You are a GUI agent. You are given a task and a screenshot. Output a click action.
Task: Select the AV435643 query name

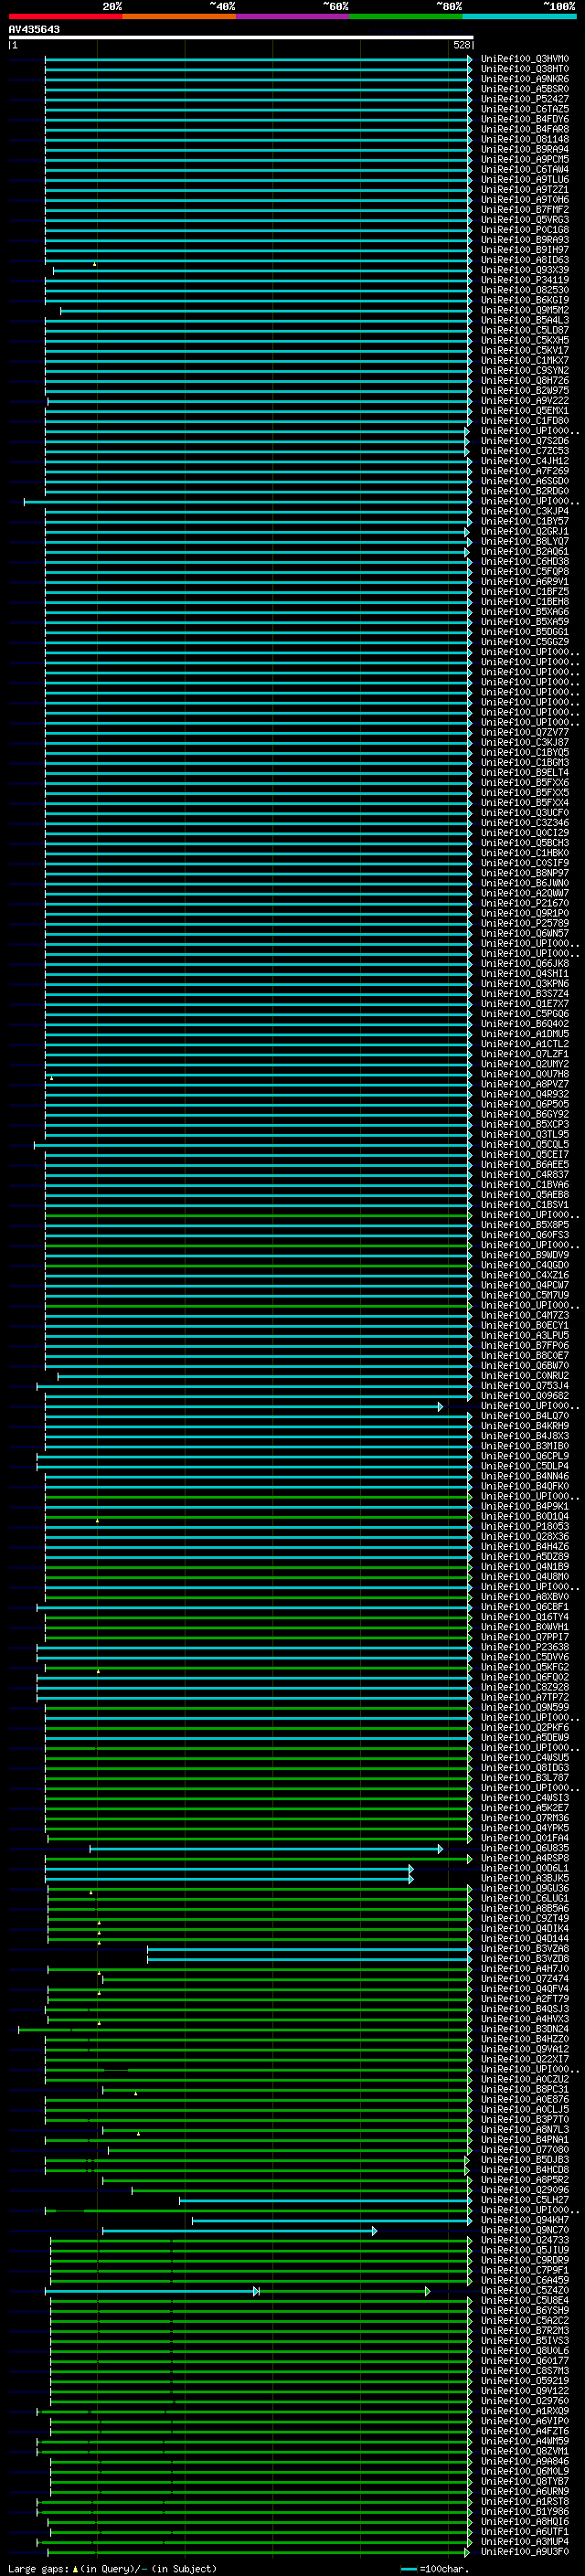click(34, 29)
